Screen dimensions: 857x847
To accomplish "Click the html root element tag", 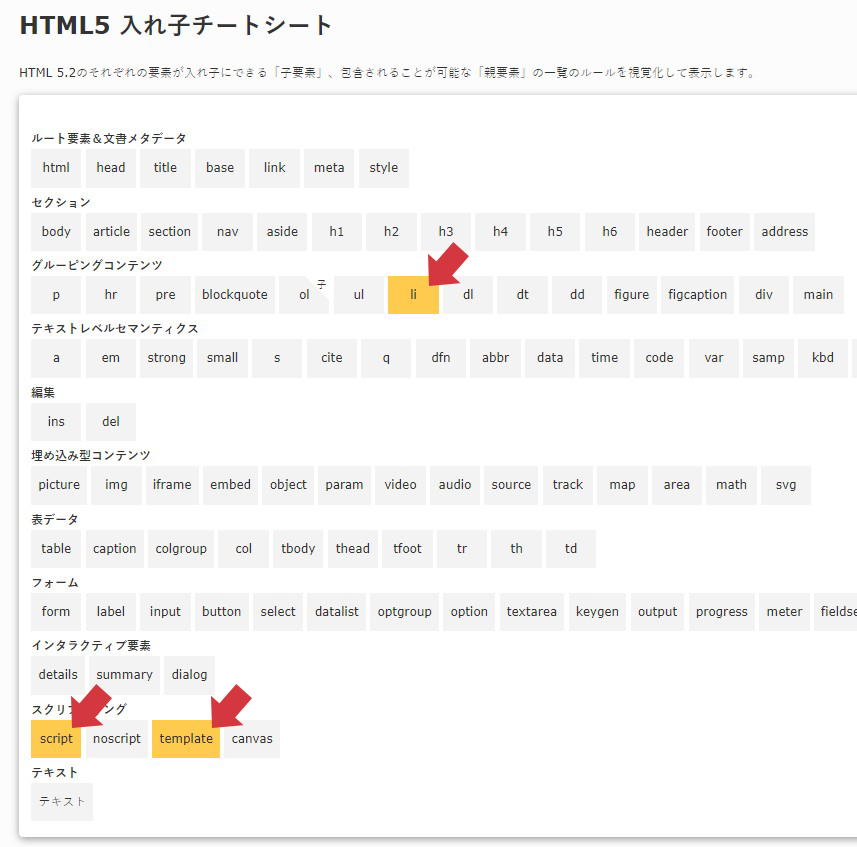I will 56,168.
